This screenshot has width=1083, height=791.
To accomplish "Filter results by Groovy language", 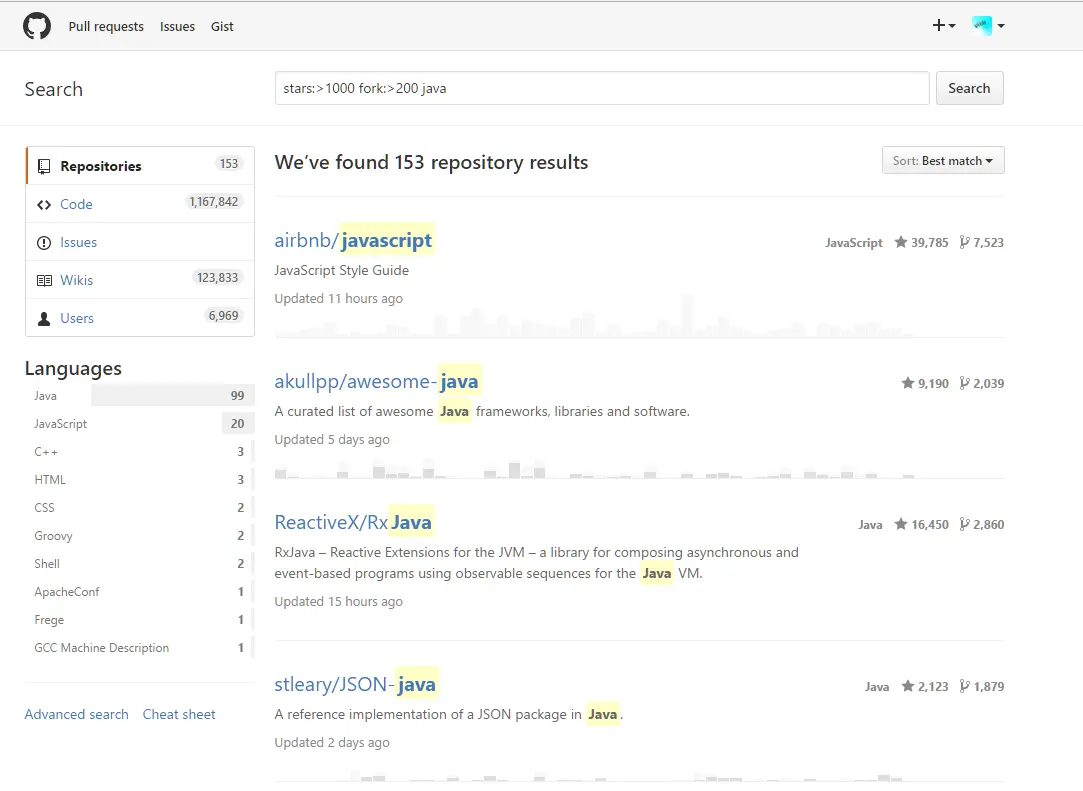I will point(140,535).
